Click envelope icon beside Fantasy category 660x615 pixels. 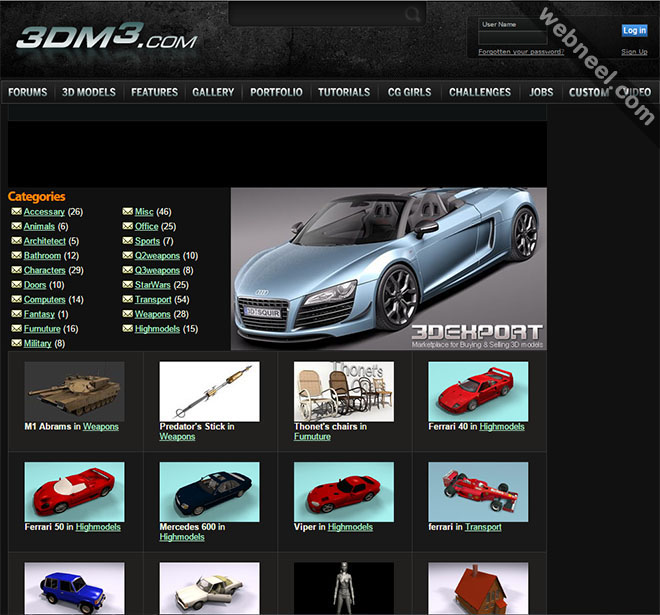click(16, 314)
